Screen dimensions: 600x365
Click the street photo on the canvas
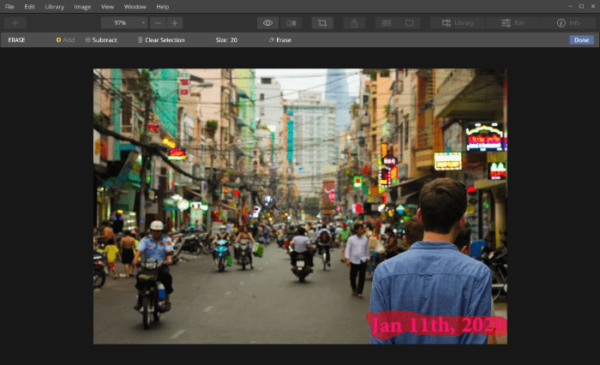[x=300, y=206]
